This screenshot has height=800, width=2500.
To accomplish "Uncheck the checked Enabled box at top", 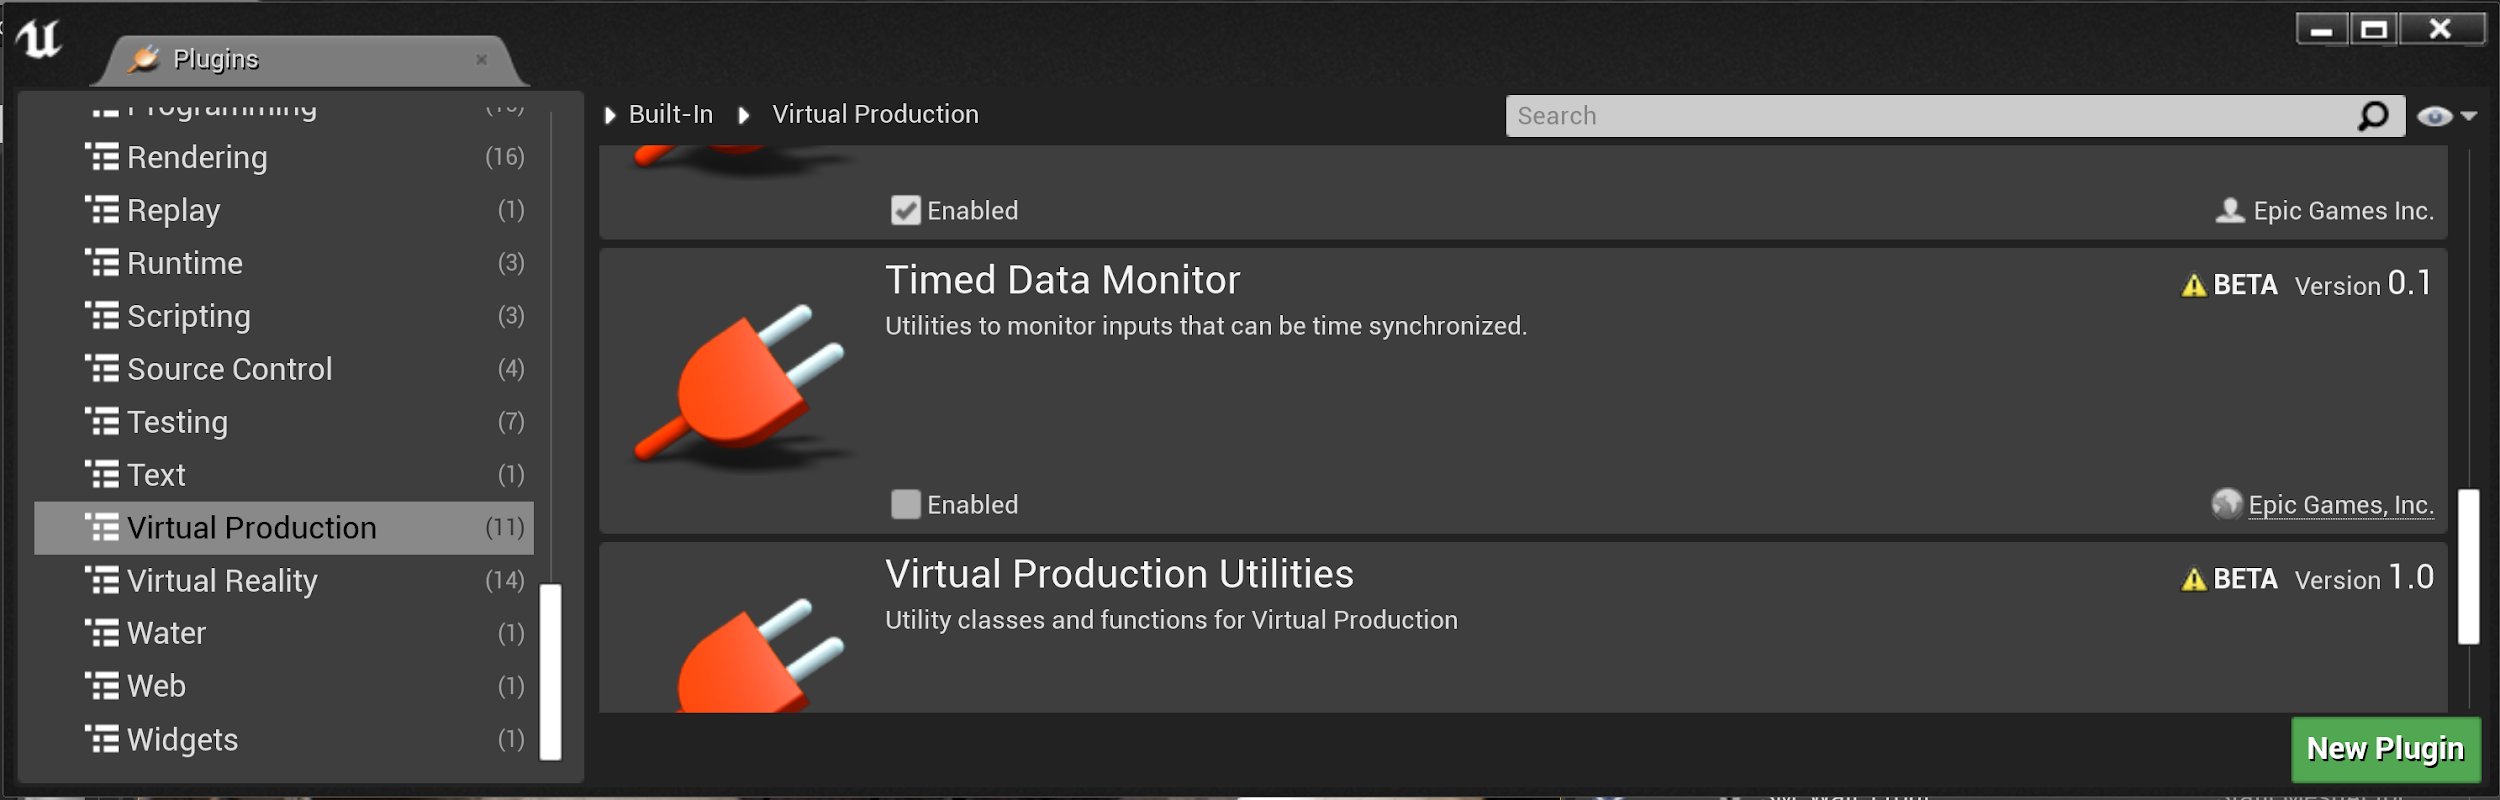I will click(906, 211).
